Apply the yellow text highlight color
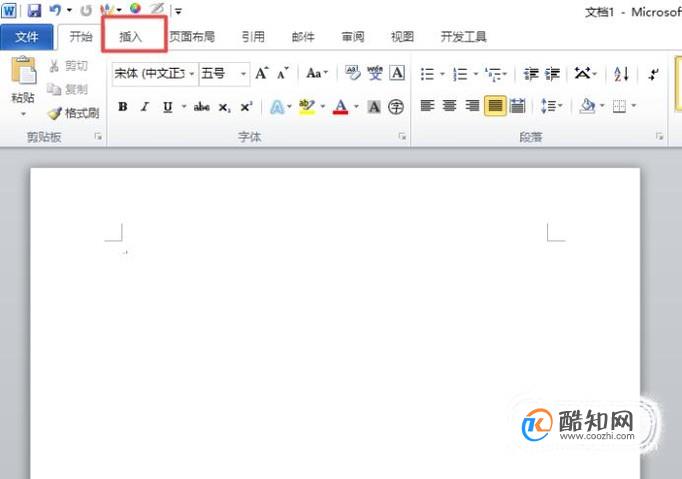The height and width of the screenshot is (479, 682). 307,107
